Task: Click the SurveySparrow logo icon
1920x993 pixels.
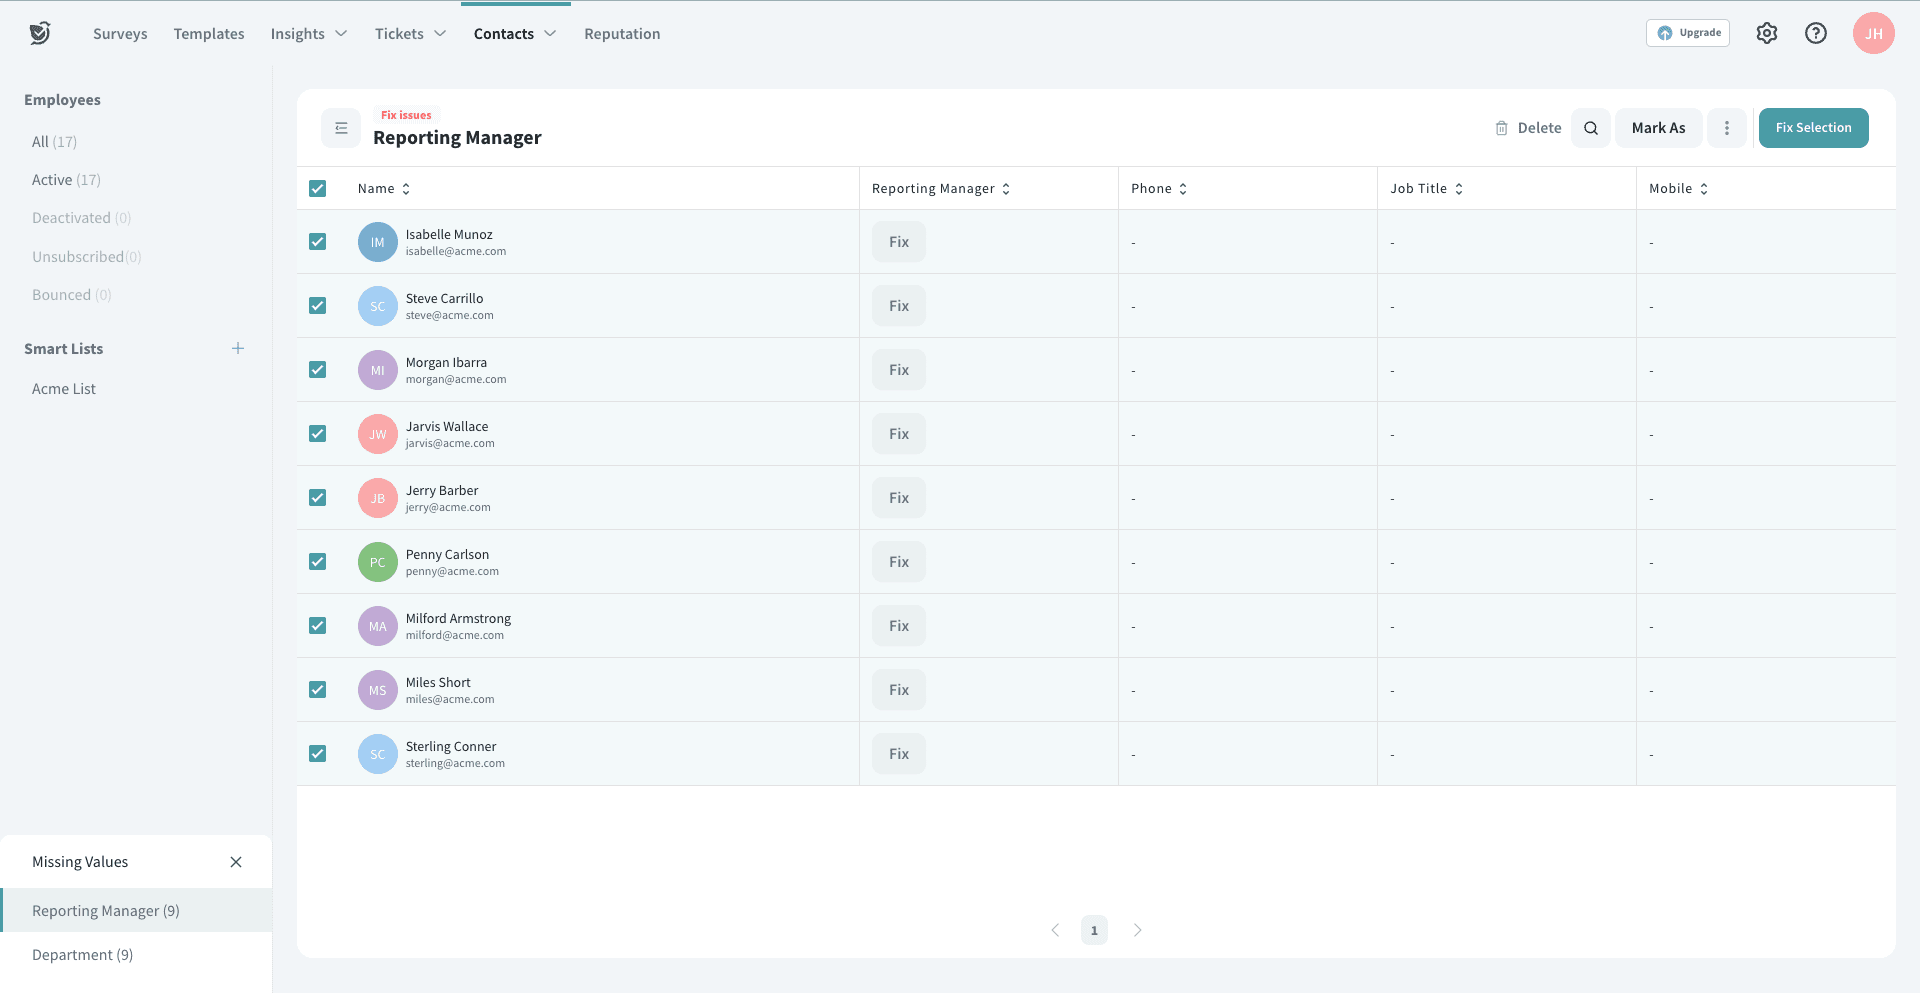Action: tap(40, 33)
